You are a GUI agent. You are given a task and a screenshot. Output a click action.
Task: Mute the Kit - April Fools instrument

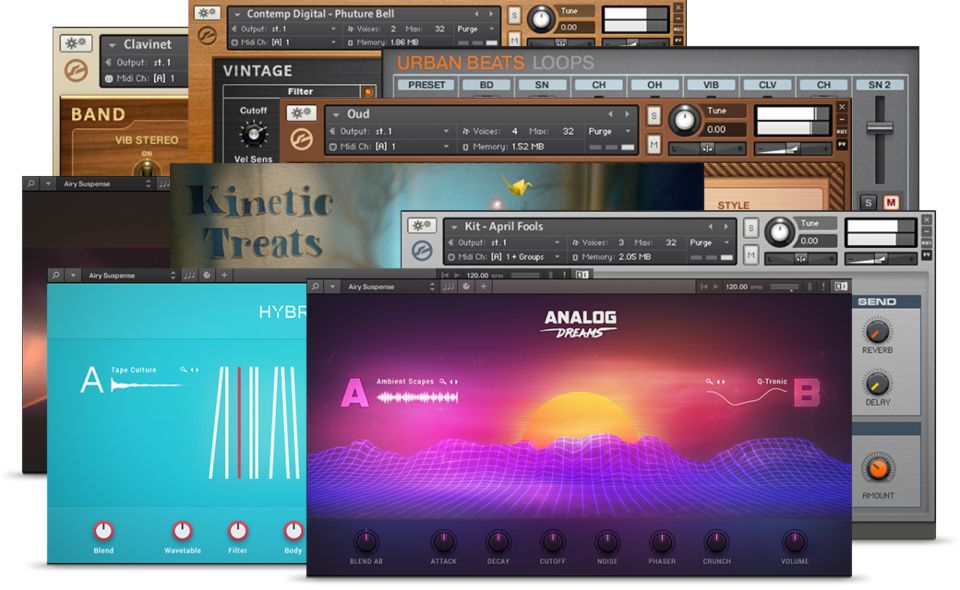753,257
